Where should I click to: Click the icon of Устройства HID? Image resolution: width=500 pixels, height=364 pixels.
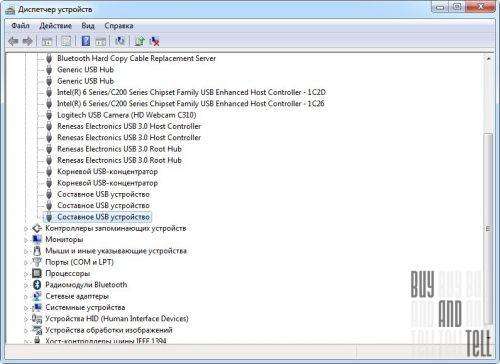tap(37, 319)
